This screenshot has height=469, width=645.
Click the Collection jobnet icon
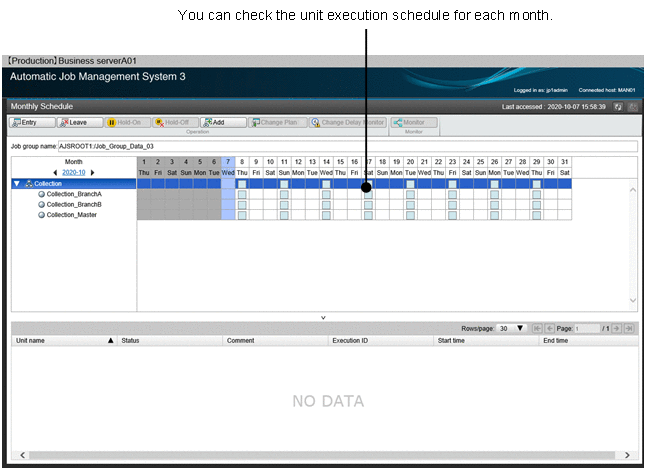coord(29,184)
